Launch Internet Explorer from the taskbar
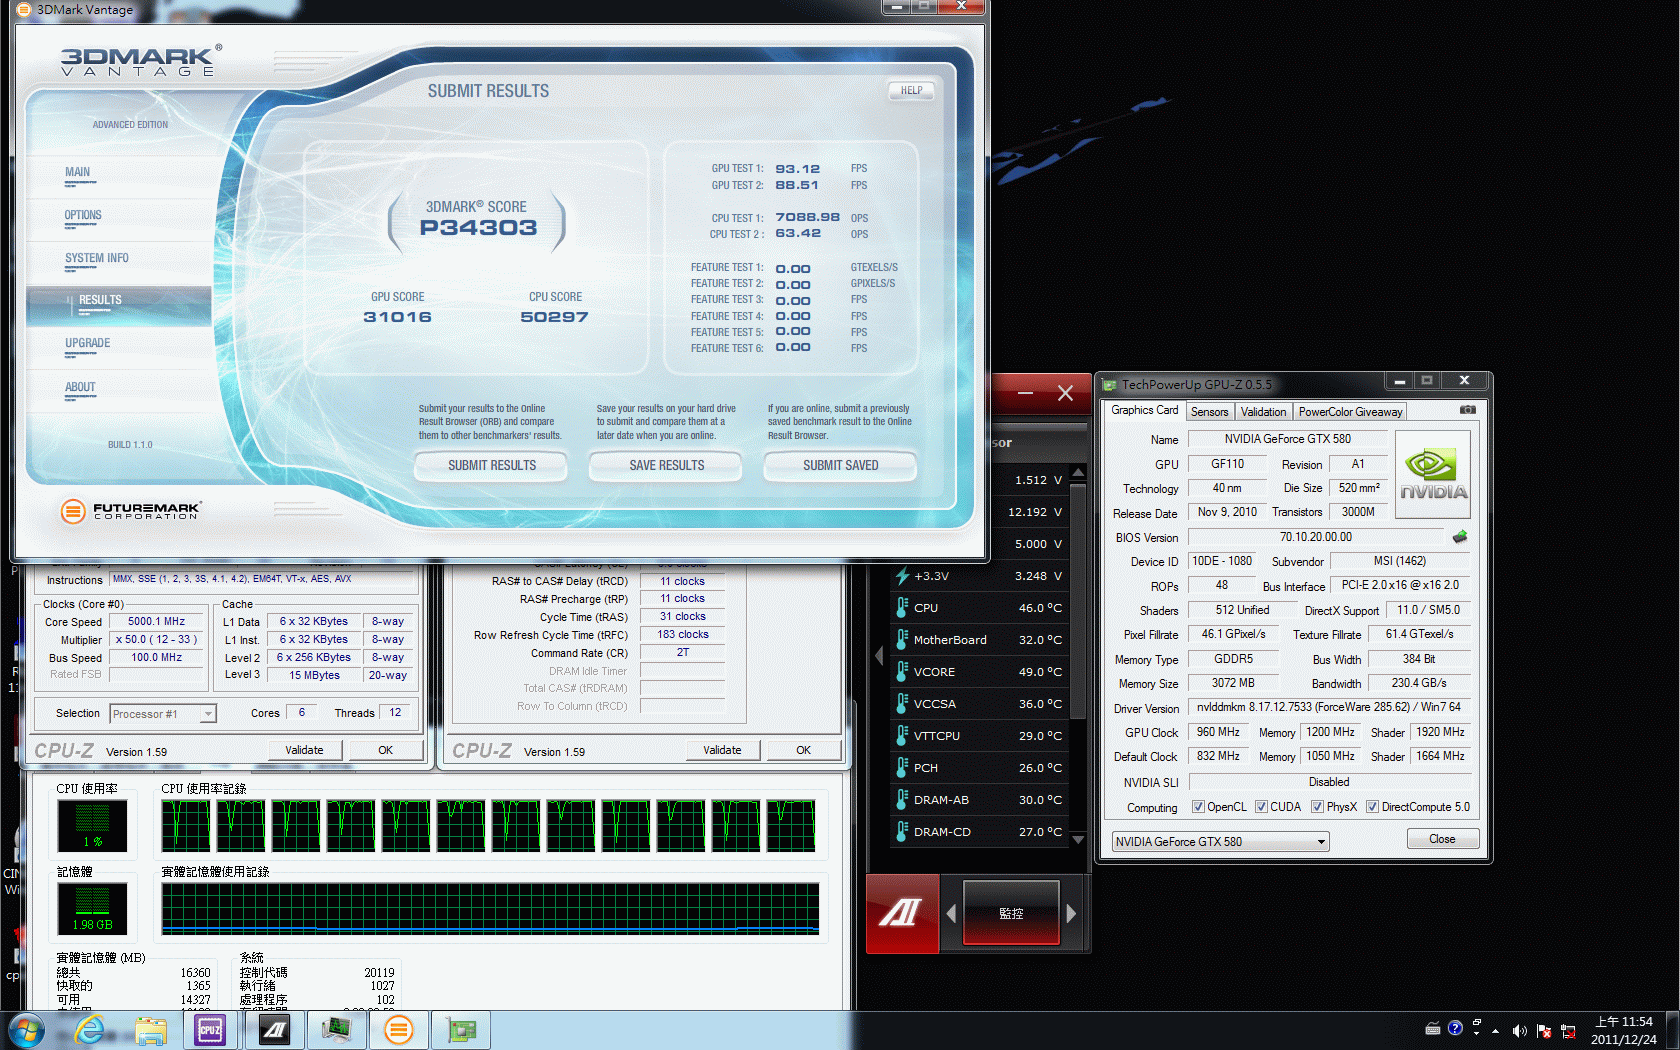The image size is (1680, 1050). [x=90, y=1029]
